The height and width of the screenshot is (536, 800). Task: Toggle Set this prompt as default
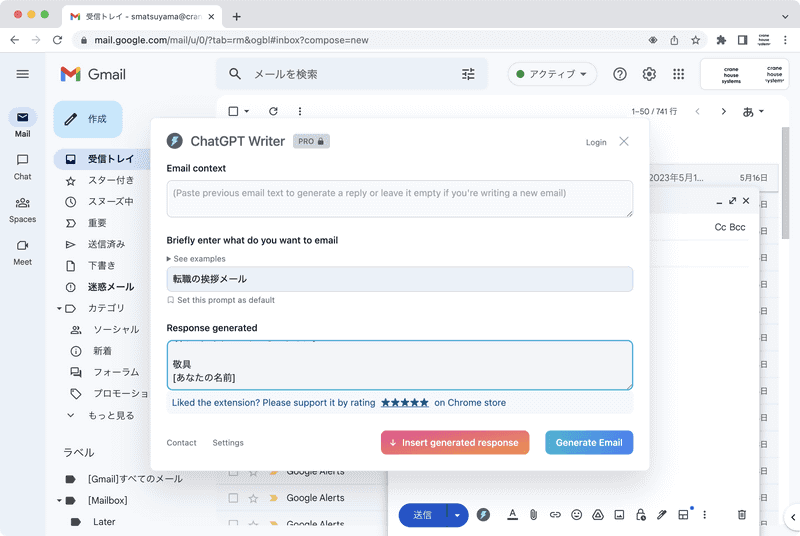(x=221, y=300)
